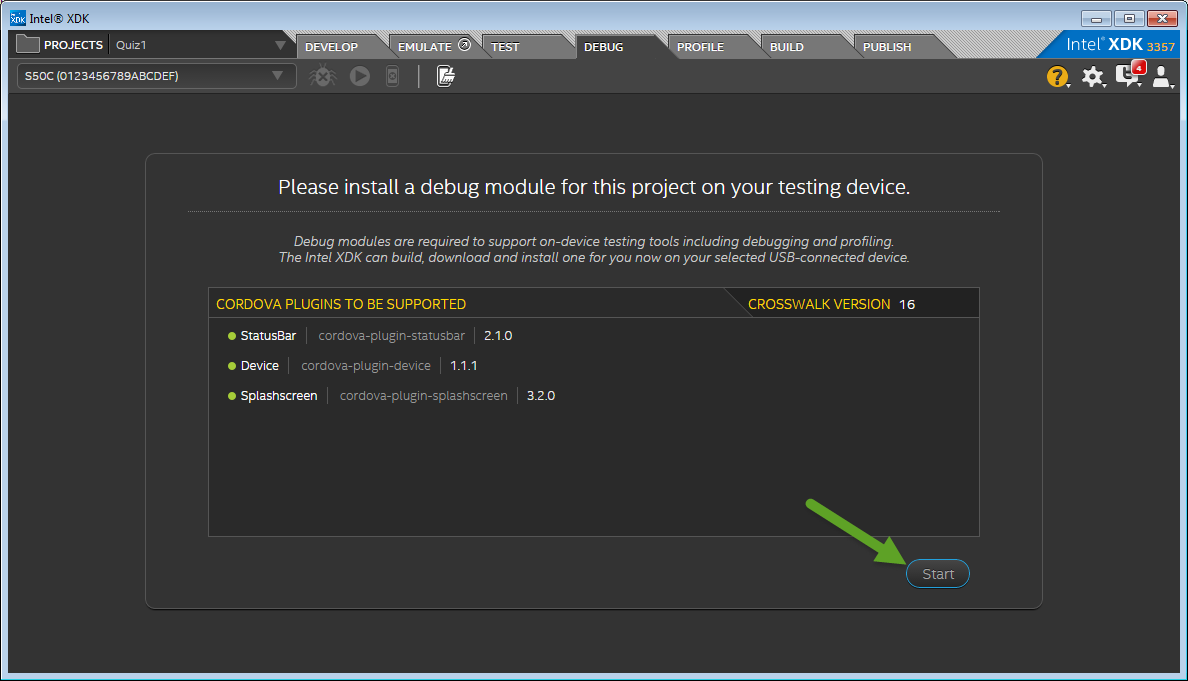
Task: Click cordova-plugin-statusbar text
Action: coord(392,336)
